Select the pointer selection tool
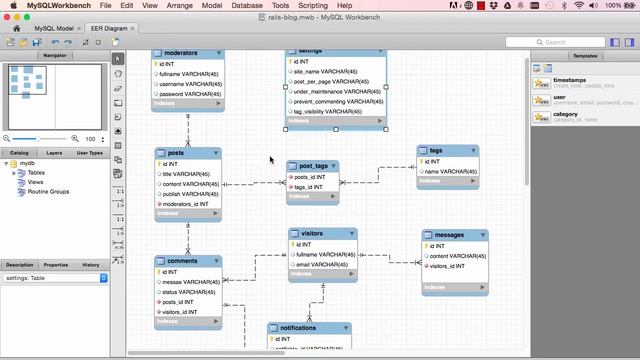Screen dimensions: 640x360 118,59
